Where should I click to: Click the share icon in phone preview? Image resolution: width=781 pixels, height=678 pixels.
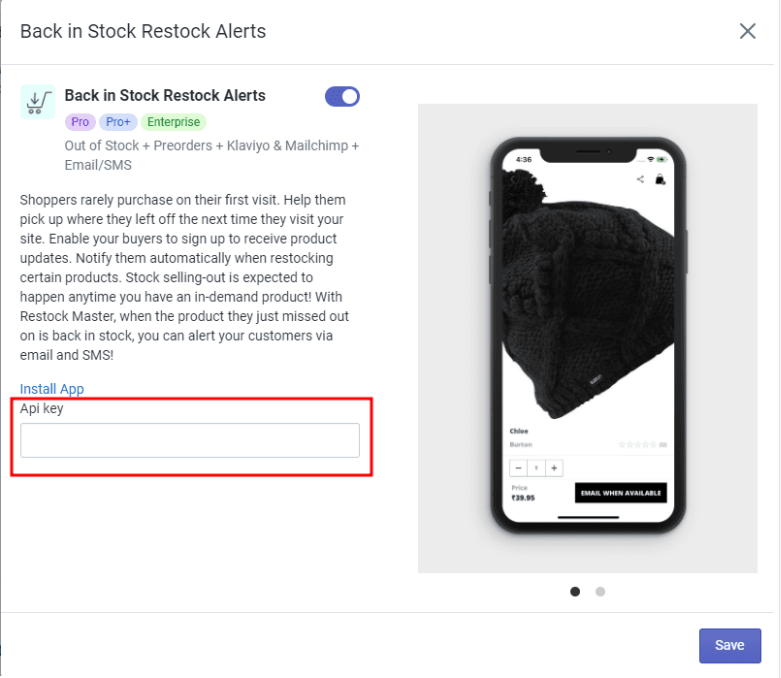[x=640, y=180]
